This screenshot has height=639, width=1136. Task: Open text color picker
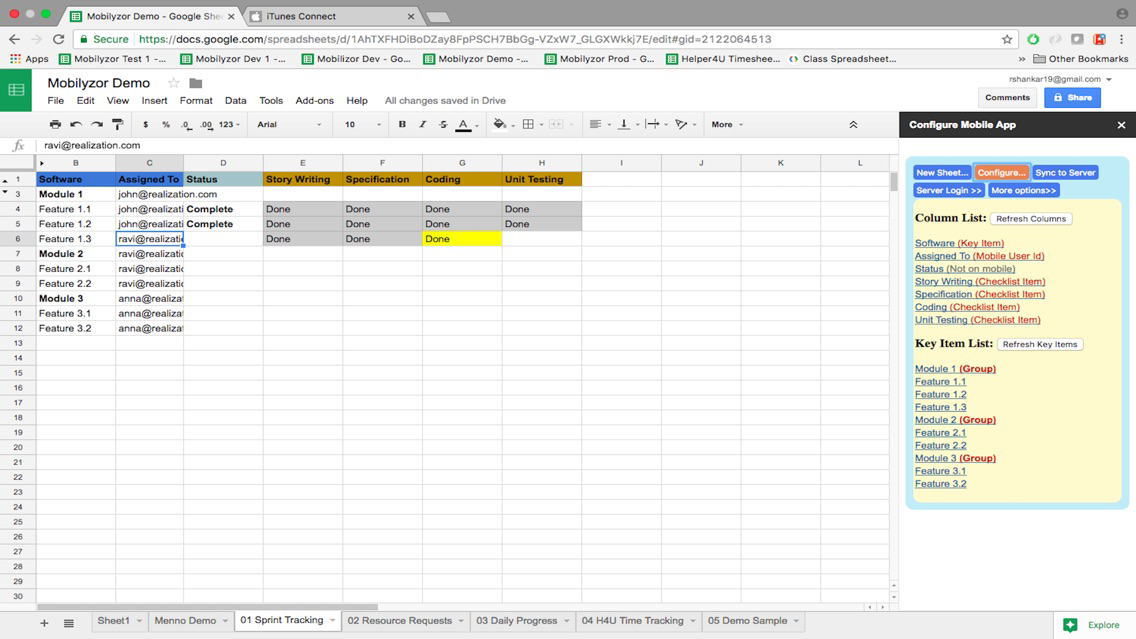click(x=464, y=125)
